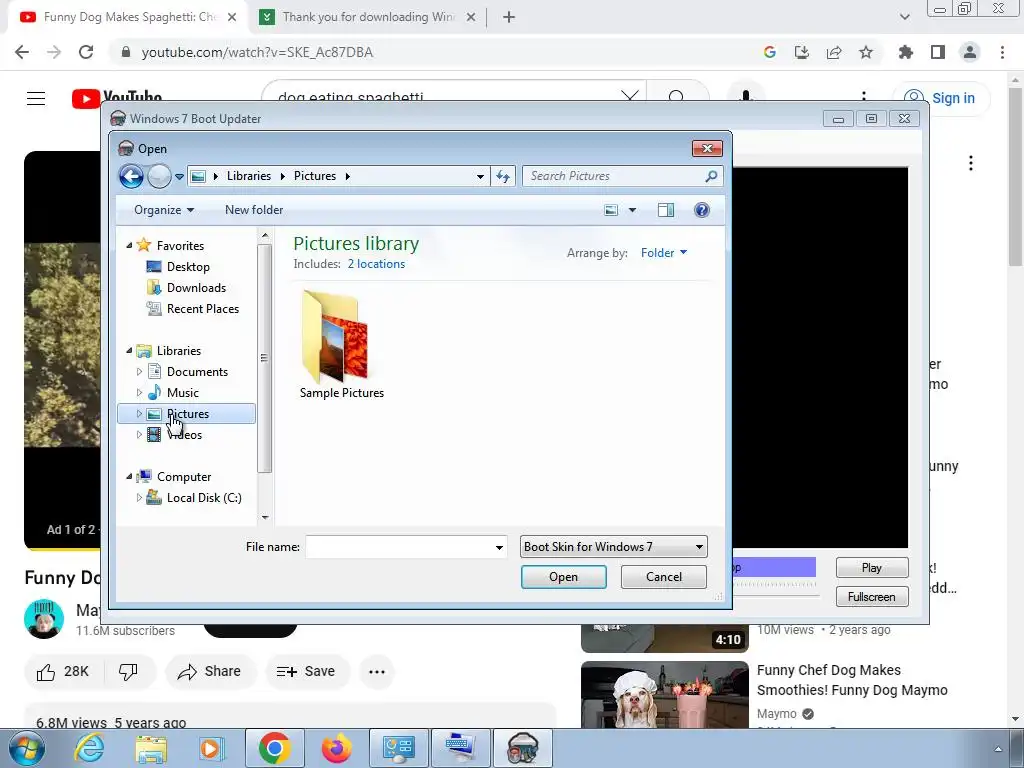This screenshot has width=1024, height=768.
Task: Open Help via the blue question mark
Action: pyautogui.click(x=701, y=210)
